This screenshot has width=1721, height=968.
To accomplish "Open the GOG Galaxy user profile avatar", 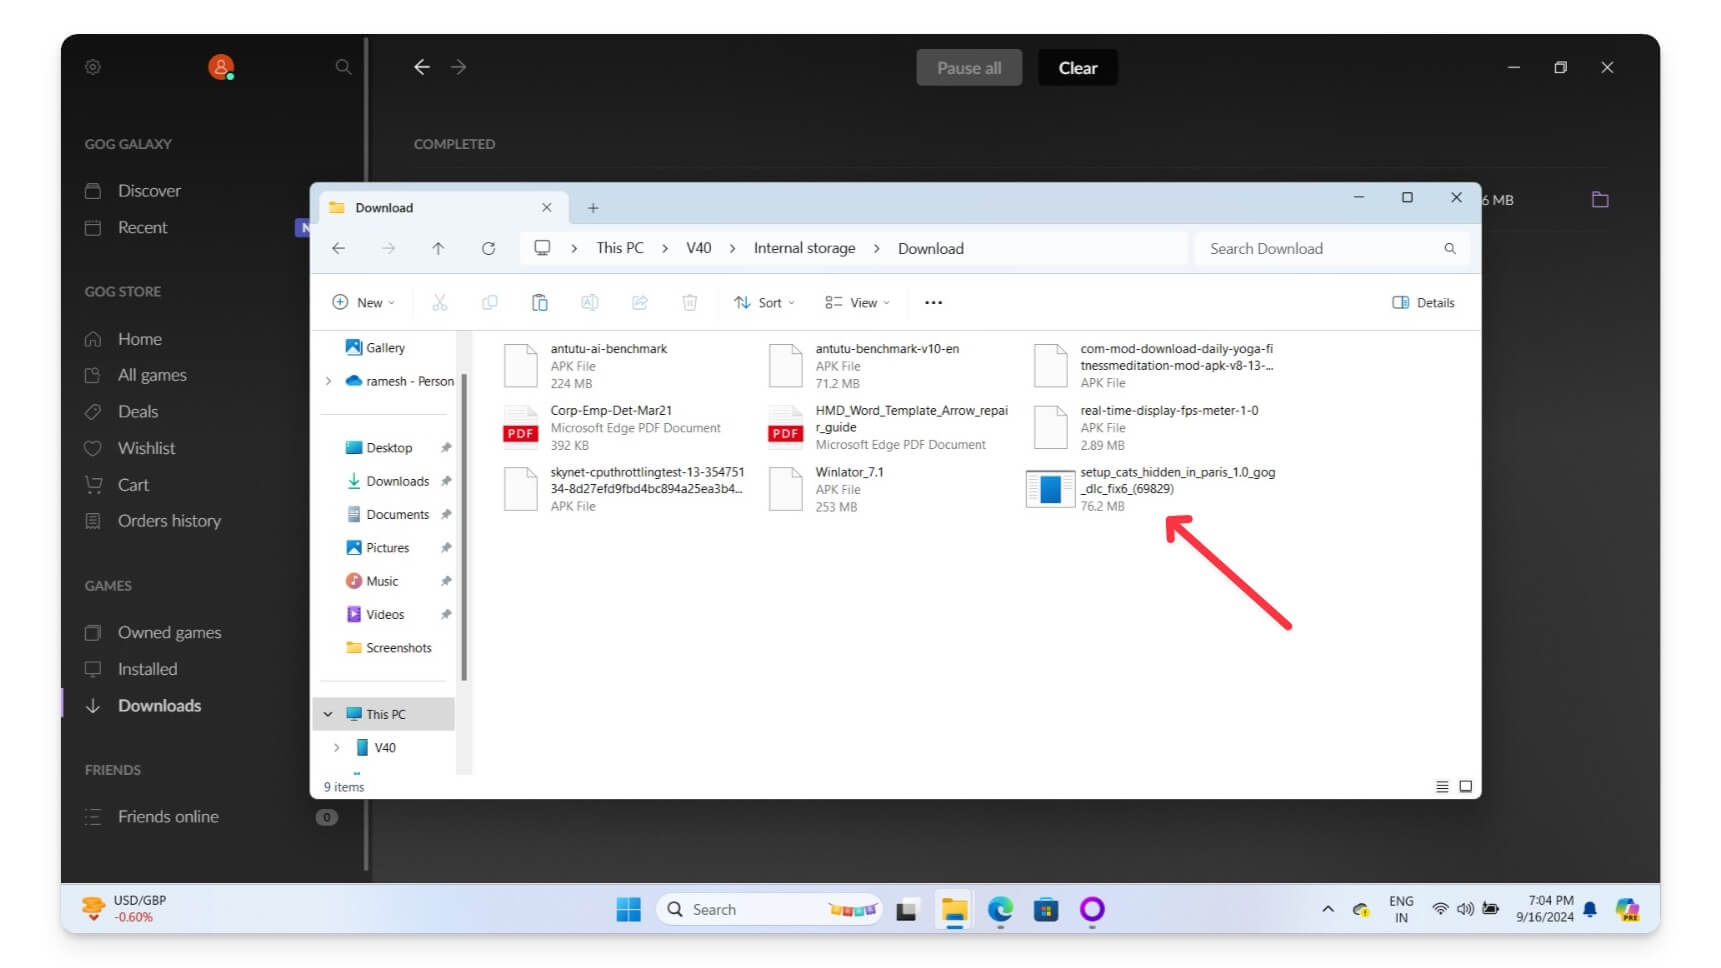I will [220, 67].
